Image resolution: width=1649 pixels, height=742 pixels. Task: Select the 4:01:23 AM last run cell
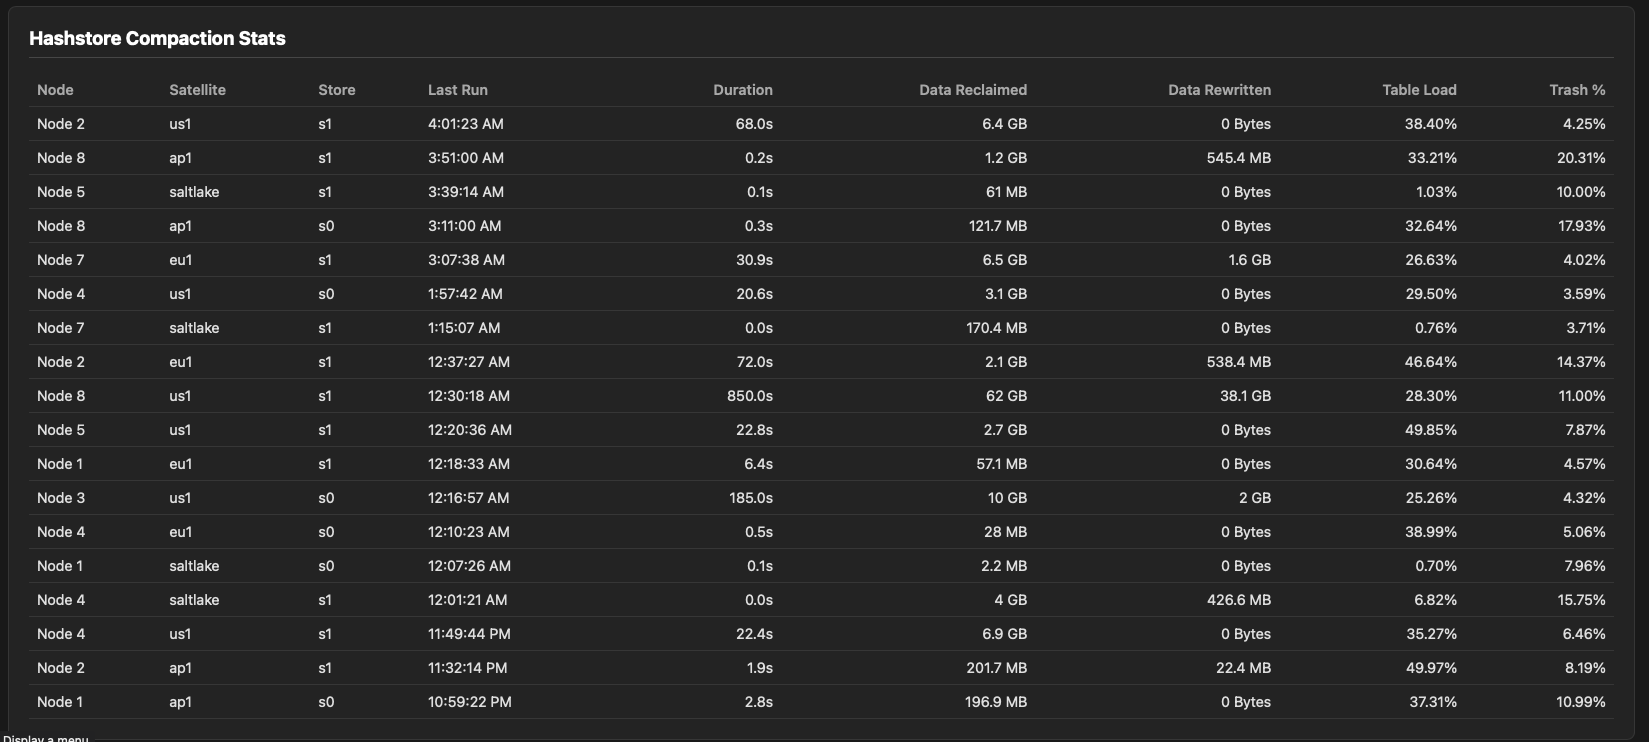[x=465, y=124]
